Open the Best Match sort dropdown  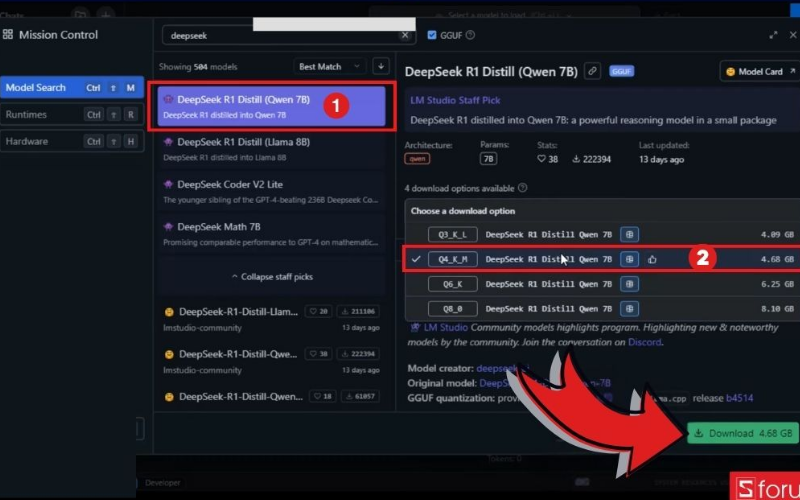pyautogui.click(x=330, y=66)
